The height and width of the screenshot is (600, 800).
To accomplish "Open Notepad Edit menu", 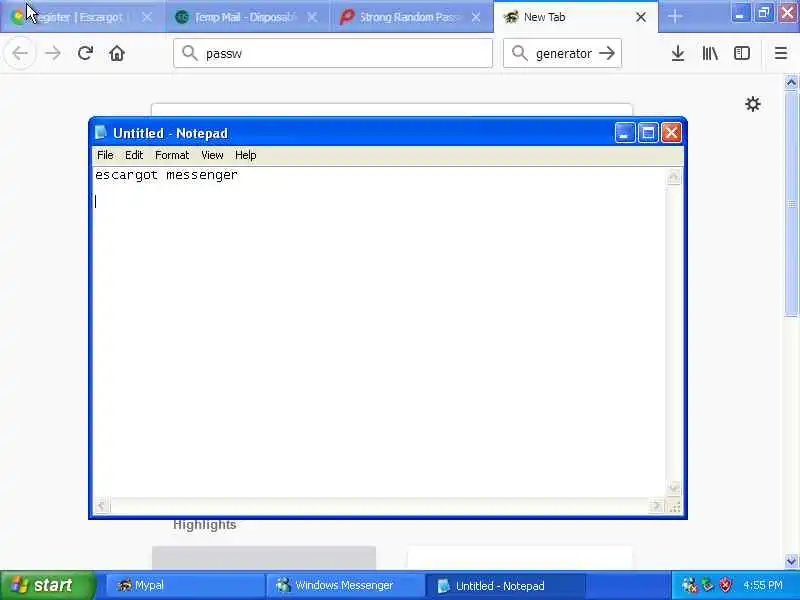I will (x=134, y=155).
